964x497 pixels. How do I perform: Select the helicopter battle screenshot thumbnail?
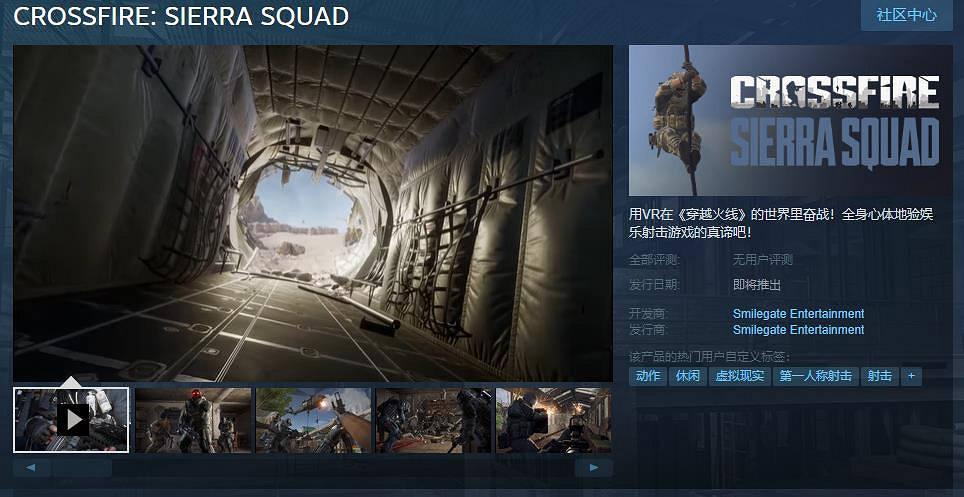[x=313, y=420]
